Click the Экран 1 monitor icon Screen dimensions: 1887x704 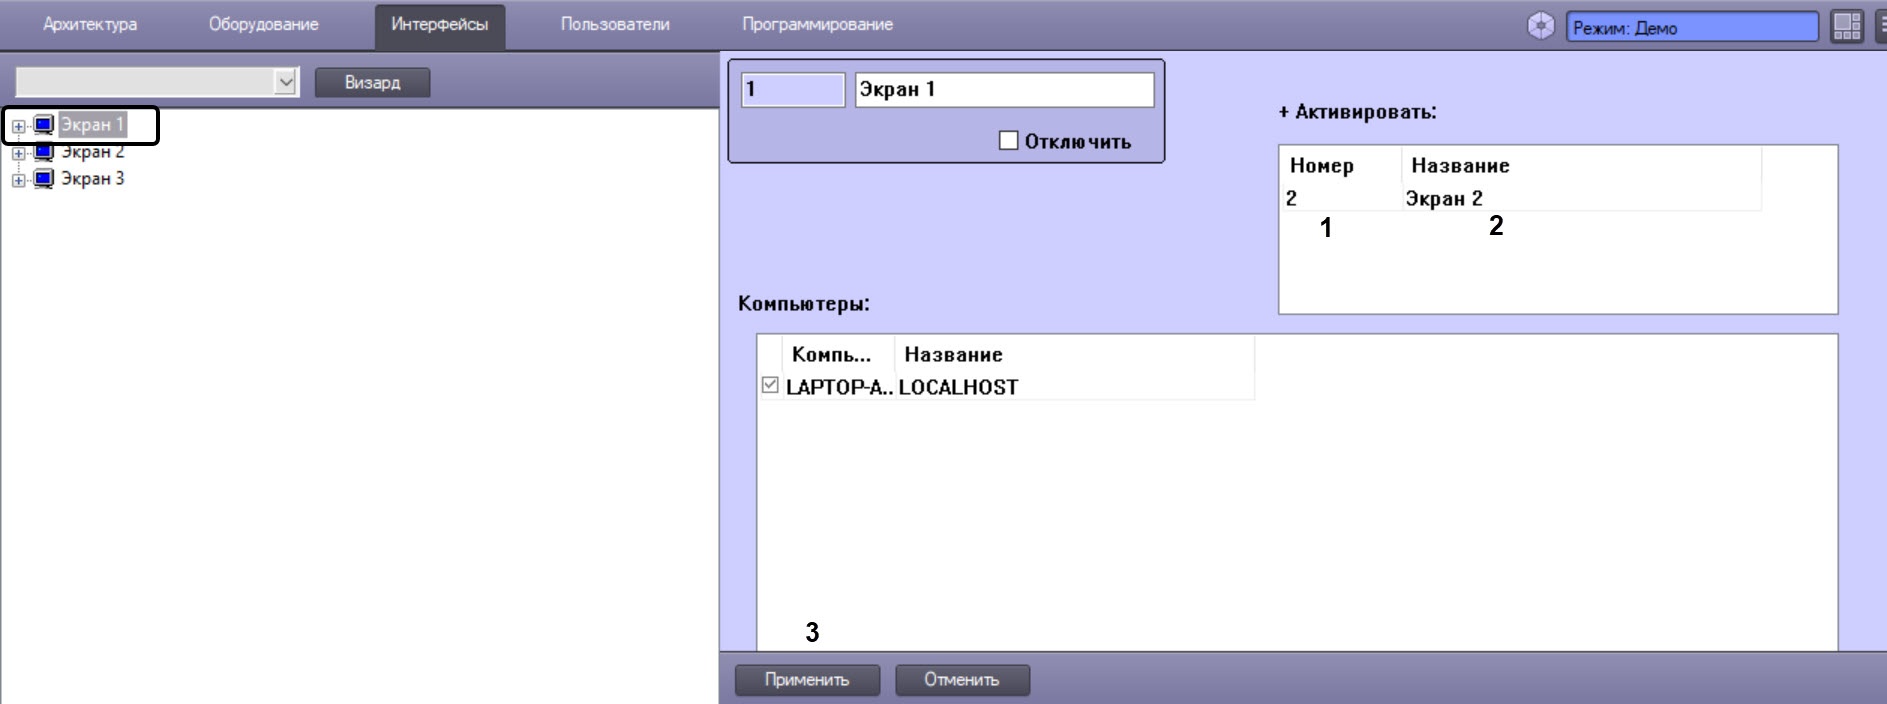pos(44,125)
